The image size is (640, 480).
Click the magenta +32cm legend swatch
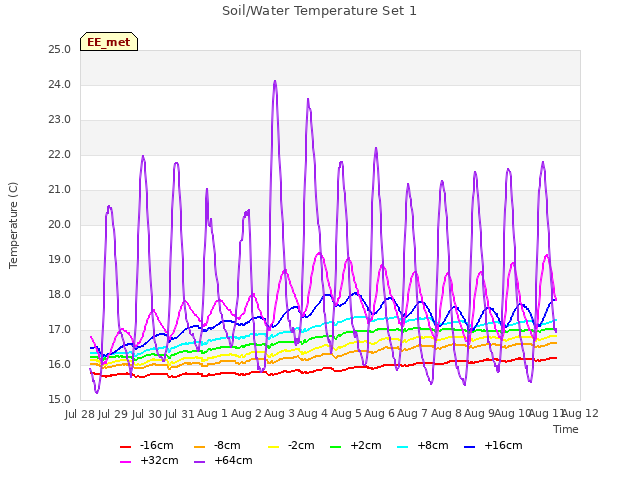tap(125, 462)
